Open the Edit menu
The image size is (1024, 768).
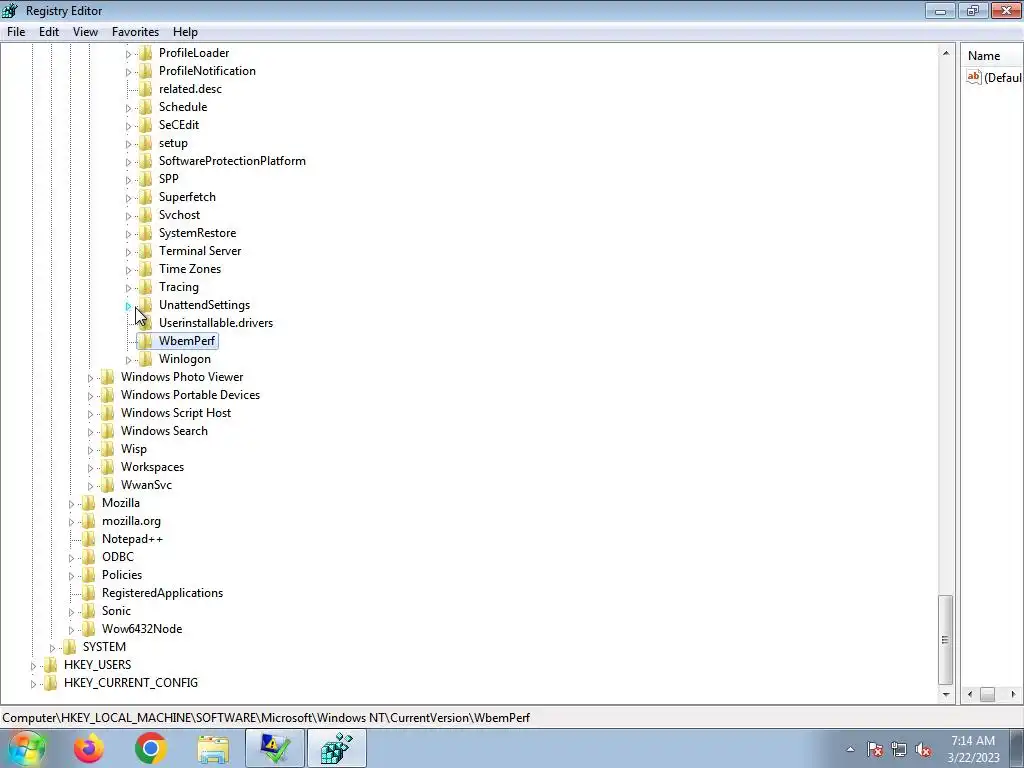(49, 31)
